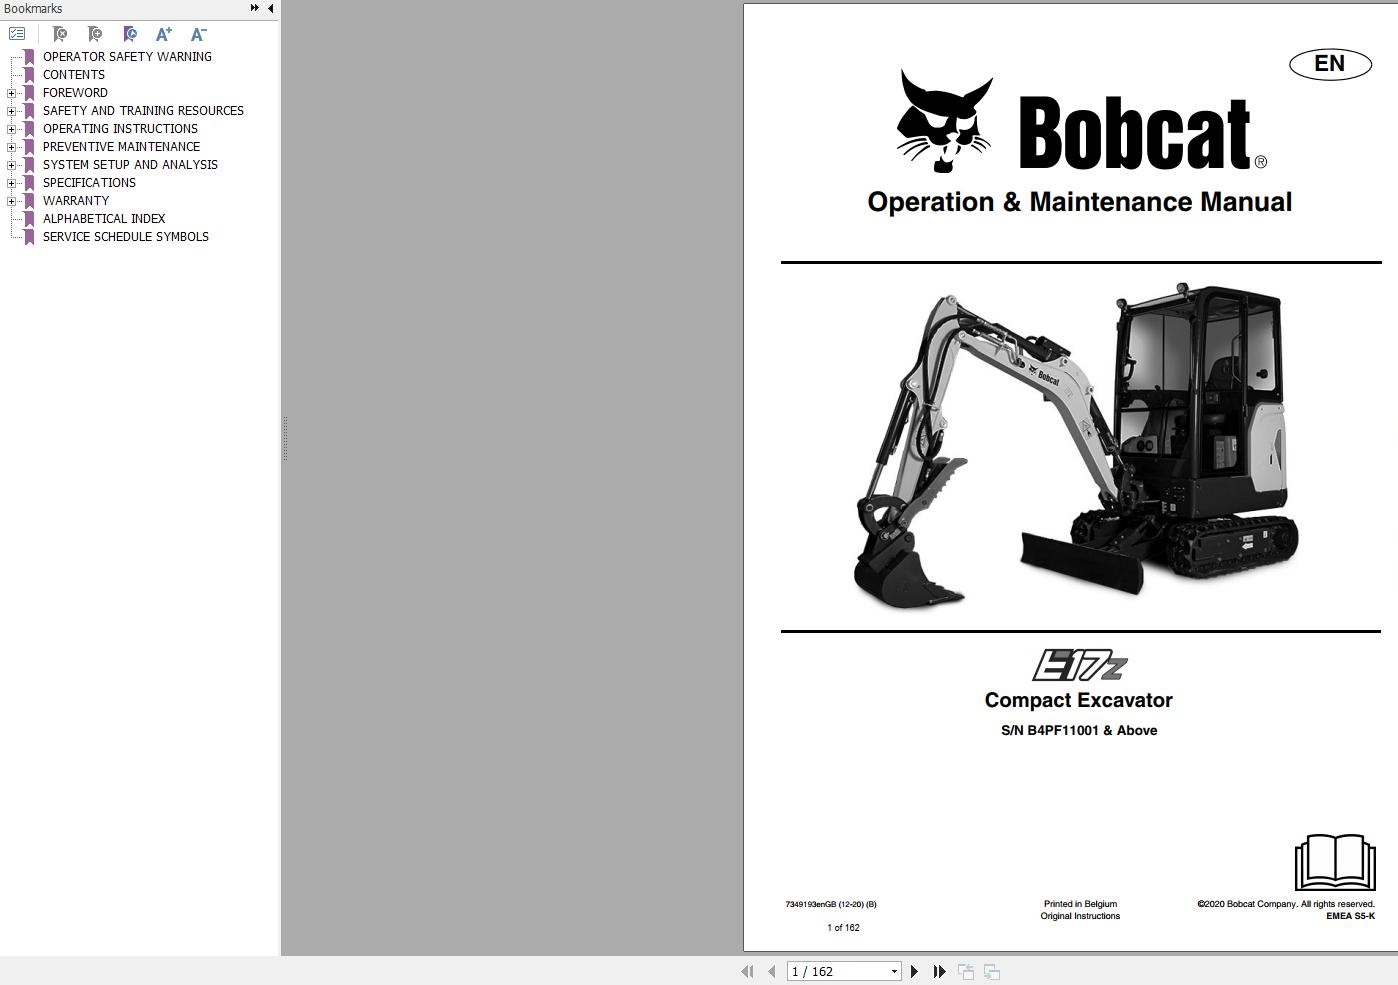Click the bookmark icon beside SERVICE SCHEDULE SYMBOLS

[29, 237]
